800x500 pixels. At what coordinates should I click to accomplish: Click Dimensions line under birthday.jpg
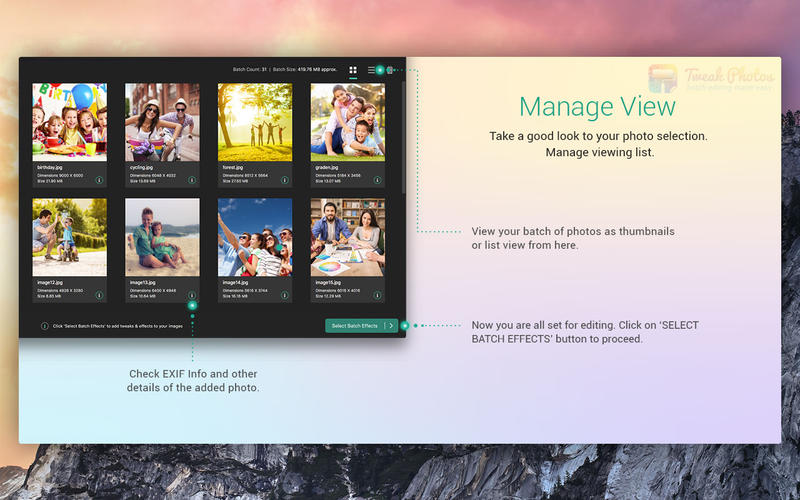pos(60,175)
